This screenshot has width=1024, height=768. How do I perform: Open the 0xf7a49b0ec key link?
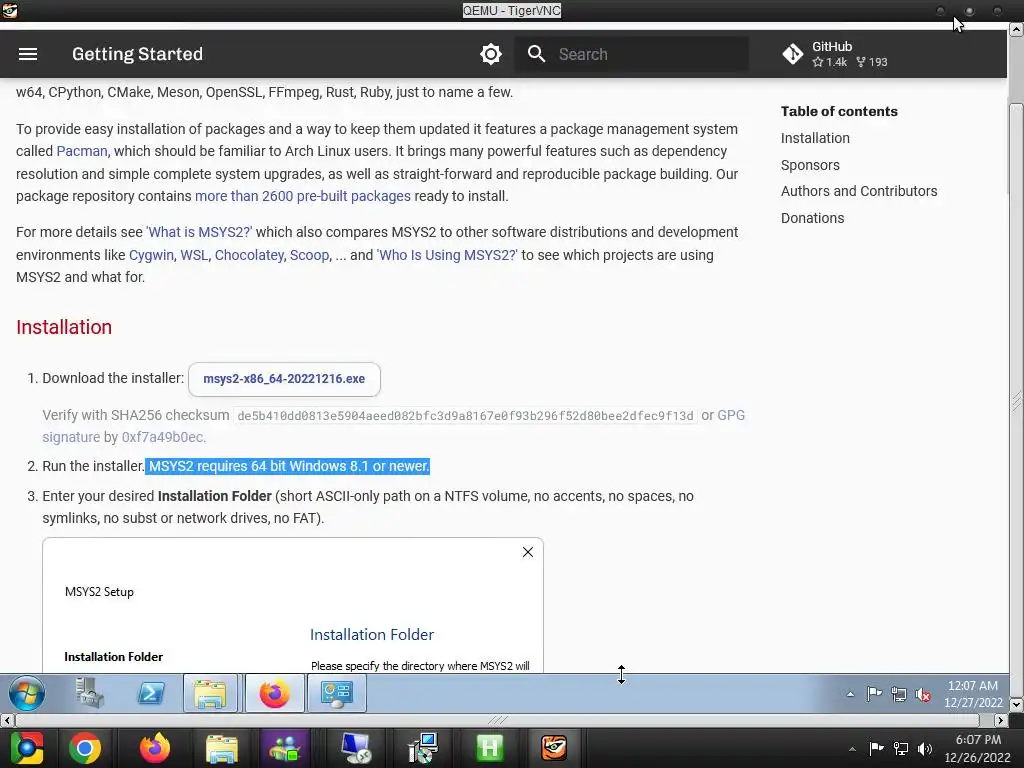(163, 438)
